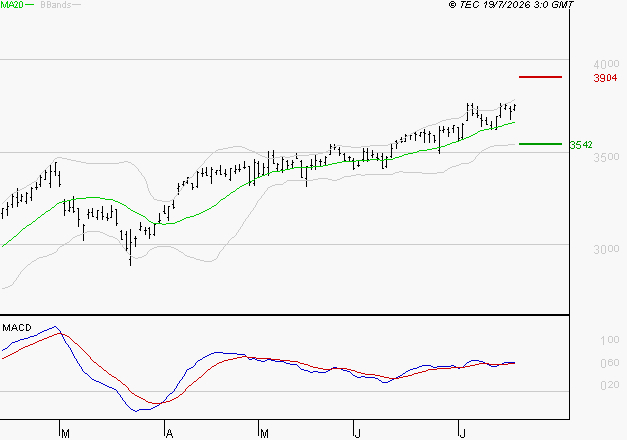The image size is (627, 440).
Task: Click the gray BBands legend line swatch
Action: pos(76,5)
